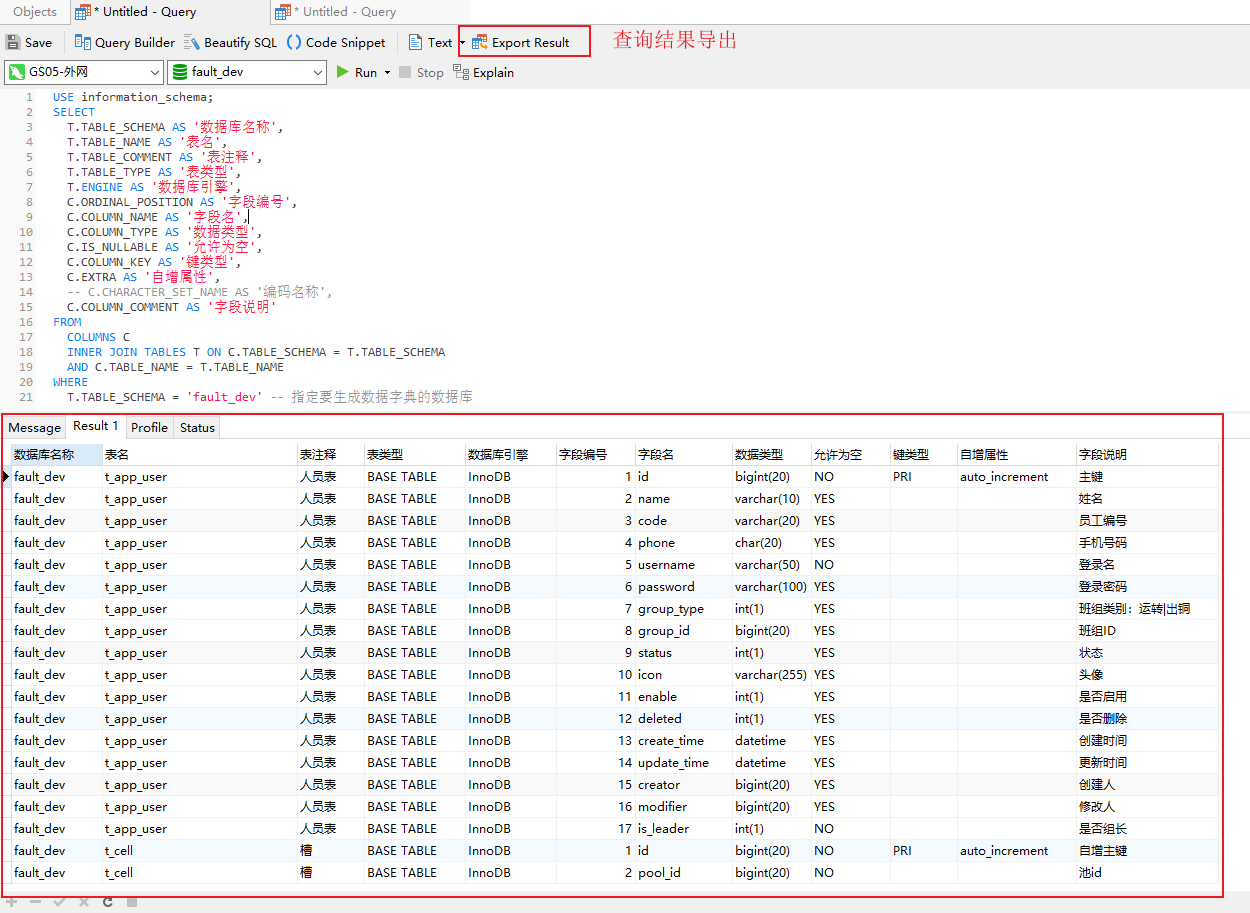The width and height of the screenshot is (1250, 913).
Task: Click the discard changes X icon
Action: 83,902
